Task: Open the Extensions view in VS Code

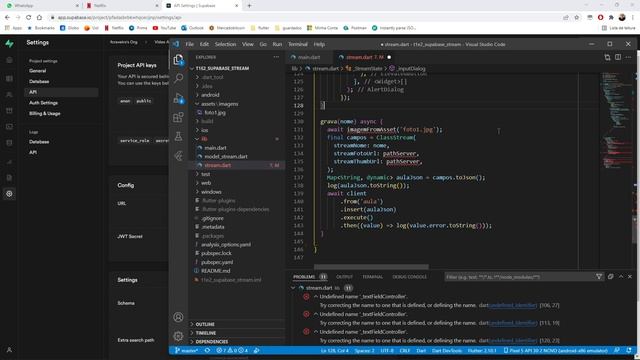Action: (x=178, y=118)
